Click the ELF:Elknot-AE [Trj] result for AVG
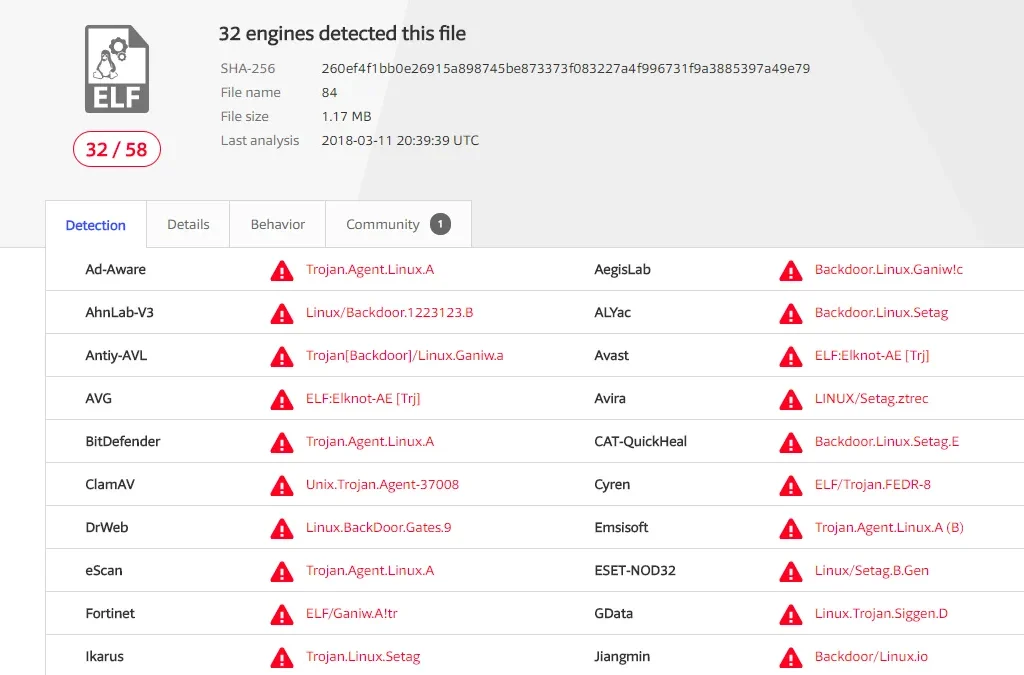The width and height of the screenshot is (1024, 675). tap(363, 399)
